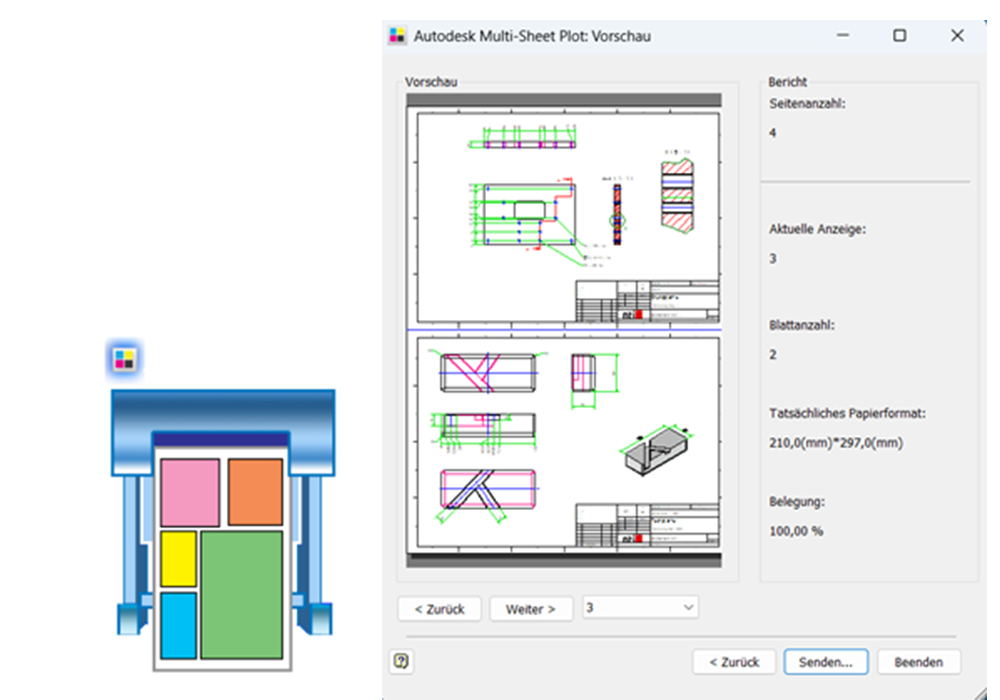The image size is (1000, 700).
Task: Click the isometric 3D part view in the lower sheet
Action: [656, 448]
